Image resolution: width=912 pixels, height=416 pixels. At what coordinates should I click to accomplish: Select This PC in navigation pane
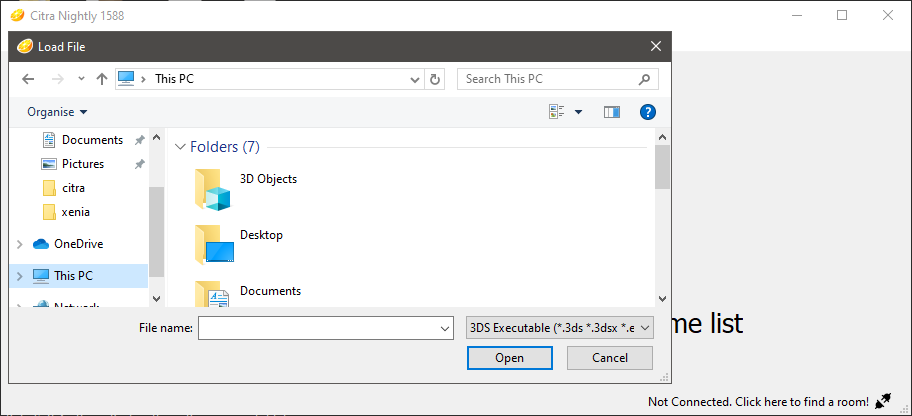pos(73,276)
